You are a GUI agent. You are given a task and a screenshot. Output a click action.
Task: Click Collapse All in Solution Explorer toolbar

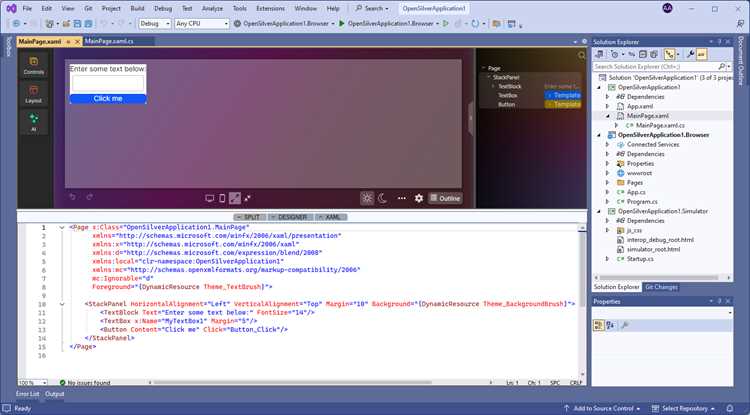tap(643, 55)
